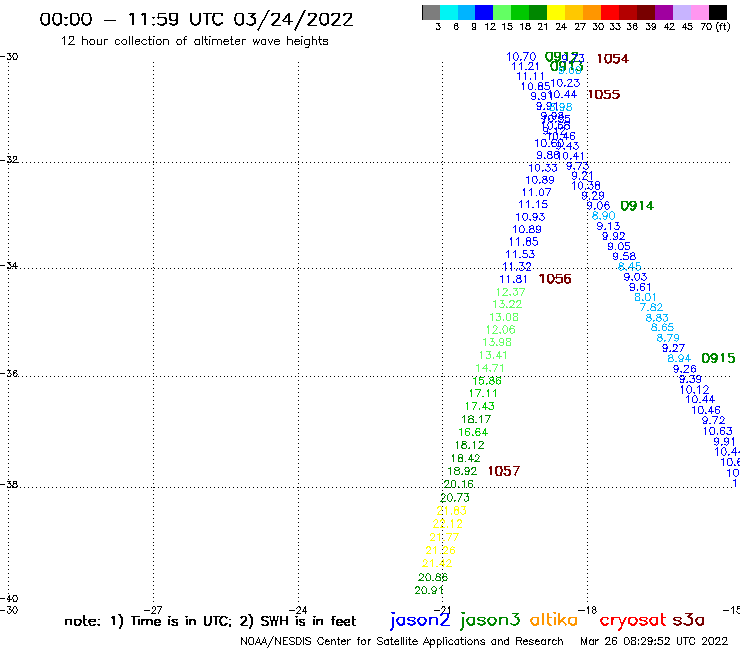Click the wave height value '10.63'

(x=717, y=431)
